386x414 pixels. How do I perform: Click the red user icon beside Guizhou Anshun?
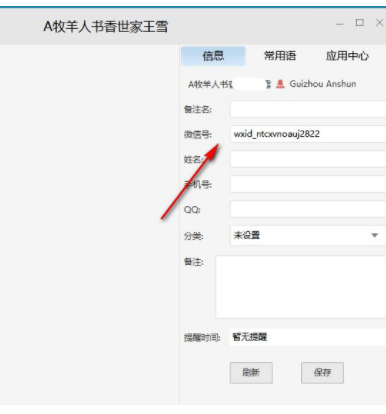pyautogui.click(x=280, y=84)
